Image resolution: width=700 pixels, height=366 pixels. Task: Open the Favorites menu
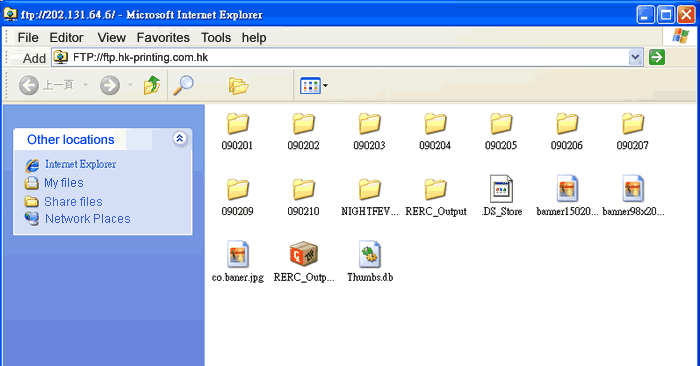[163, 37]
